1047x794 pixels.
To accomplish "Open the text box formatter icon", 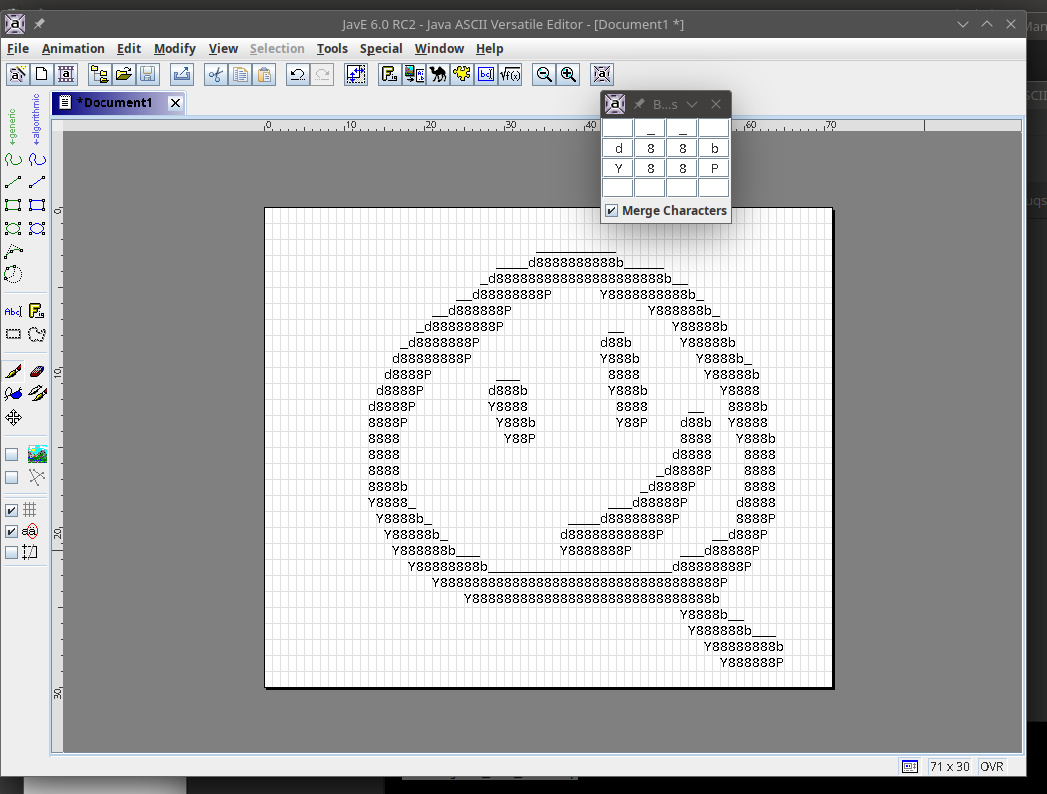I will click(485, 74).
